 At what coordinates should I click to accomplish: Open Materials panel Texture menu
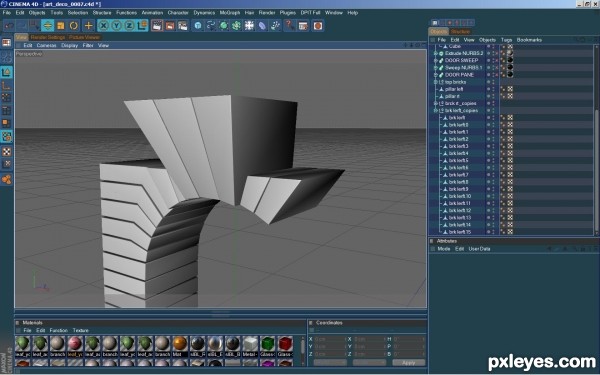(81, 330)
